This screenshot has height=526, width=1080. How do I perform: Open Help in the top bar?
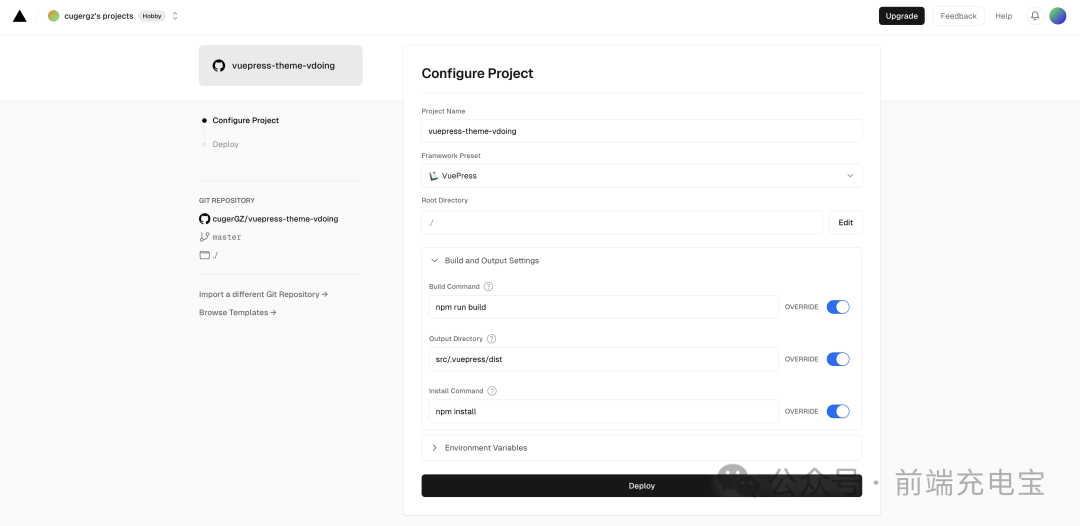pos(1004,16)
